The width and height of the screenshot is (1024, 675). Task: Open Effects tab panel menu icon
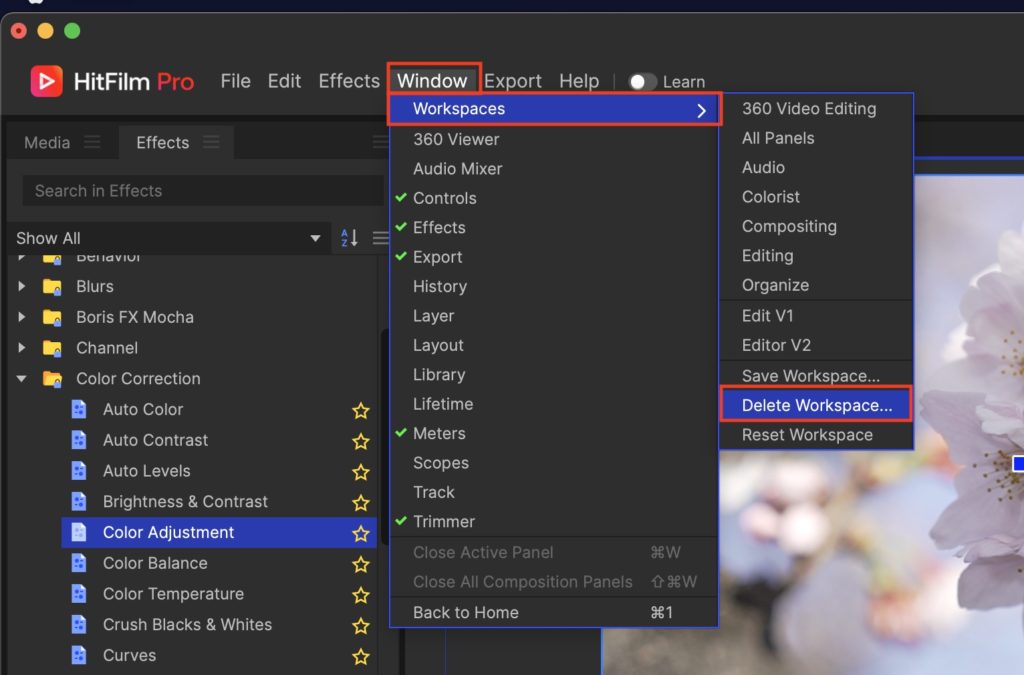click(211, 142)
